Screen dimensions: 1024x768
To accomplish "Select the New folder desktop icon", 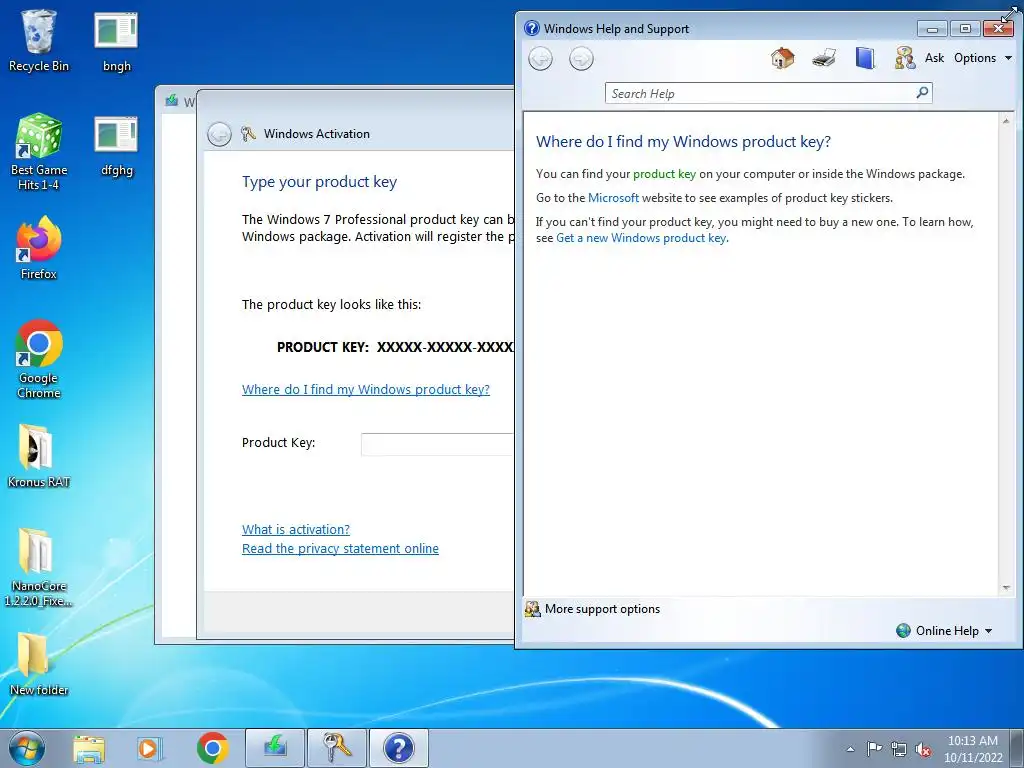I will click(39, 664).
